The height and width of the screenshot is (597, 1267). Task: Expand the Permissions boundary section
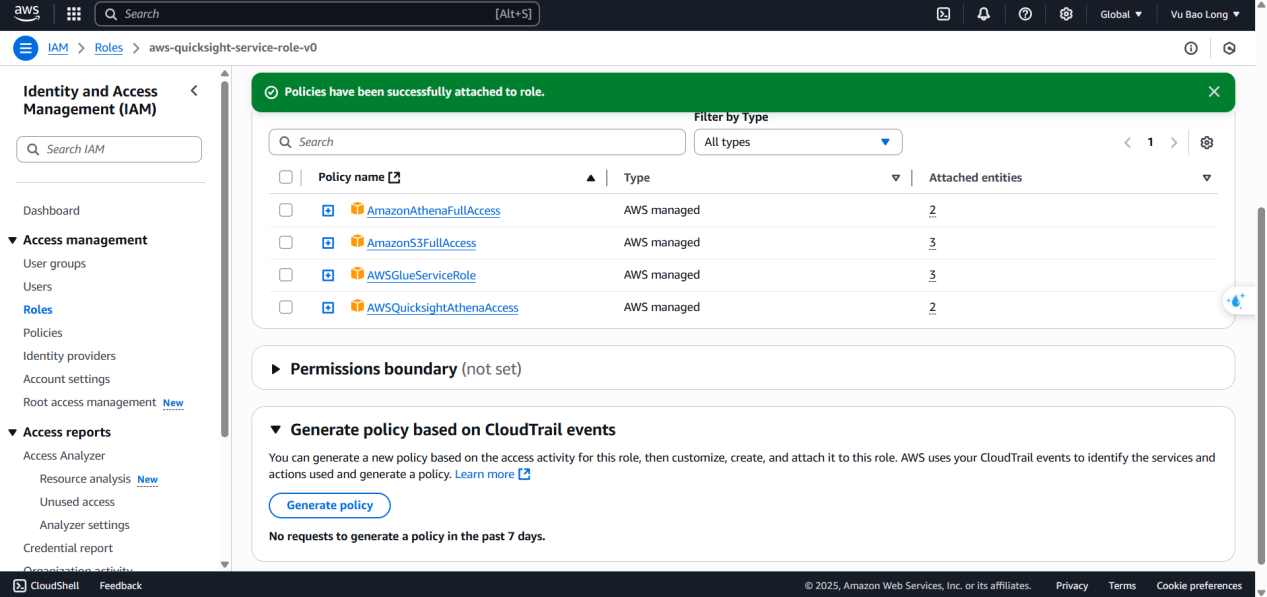click(x=276, y=369)
